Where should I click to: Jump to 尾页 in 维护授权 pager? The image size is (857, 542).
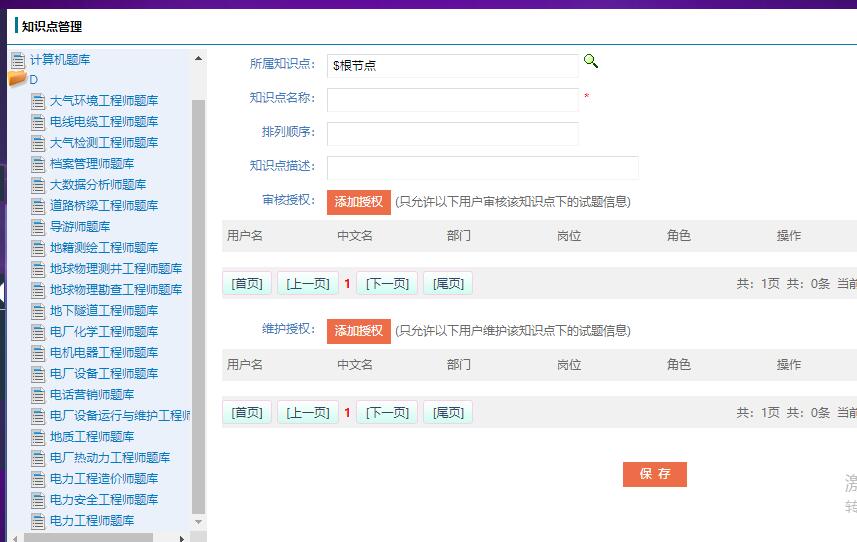(447, 413)
